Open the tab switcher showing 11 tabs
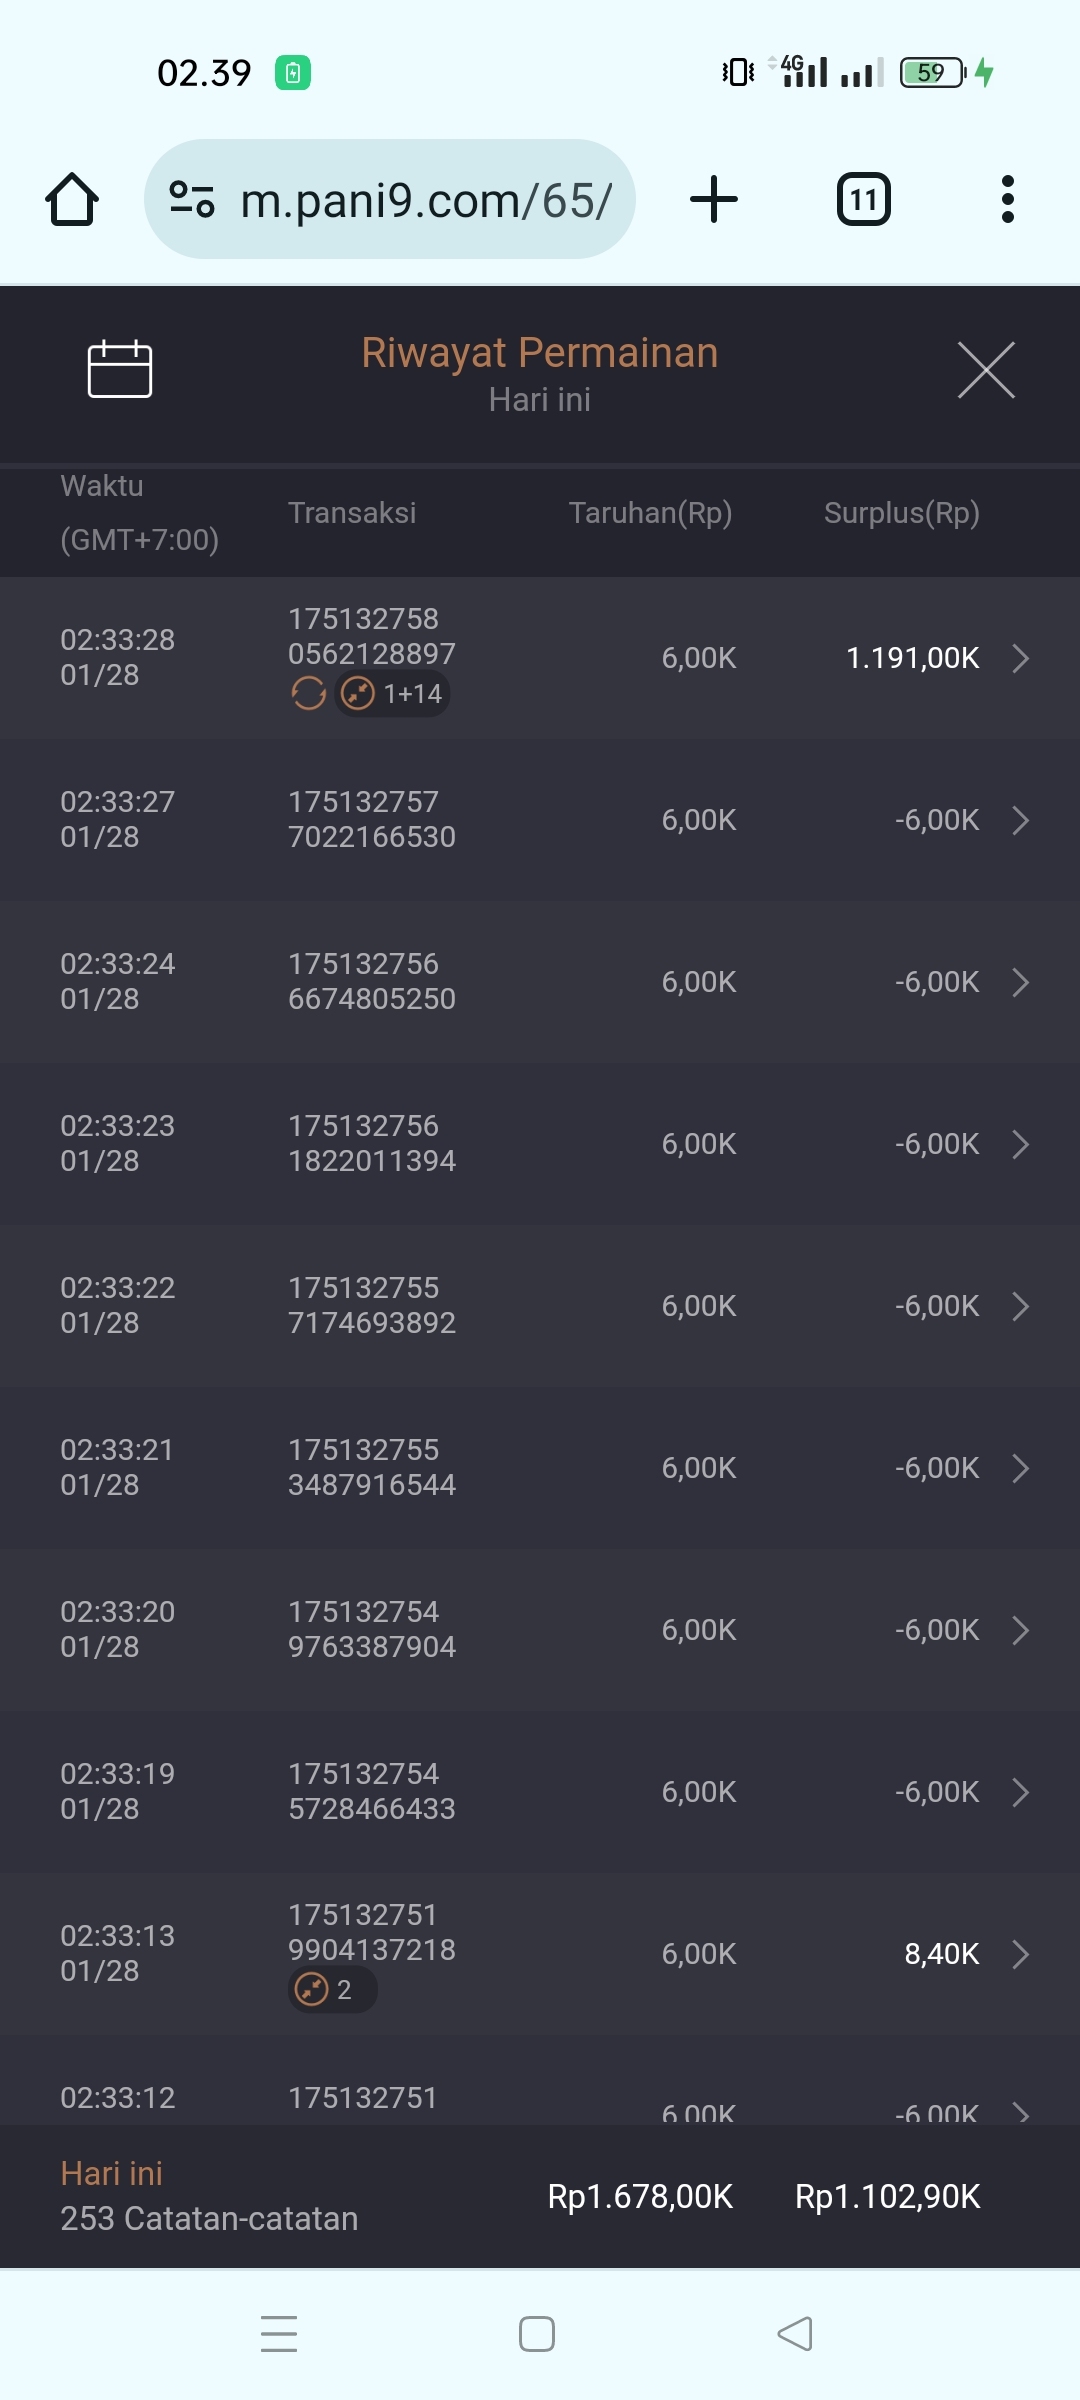Image resolution: width=1080 pixels, height=2400 pixels. (x=863, y=199)
